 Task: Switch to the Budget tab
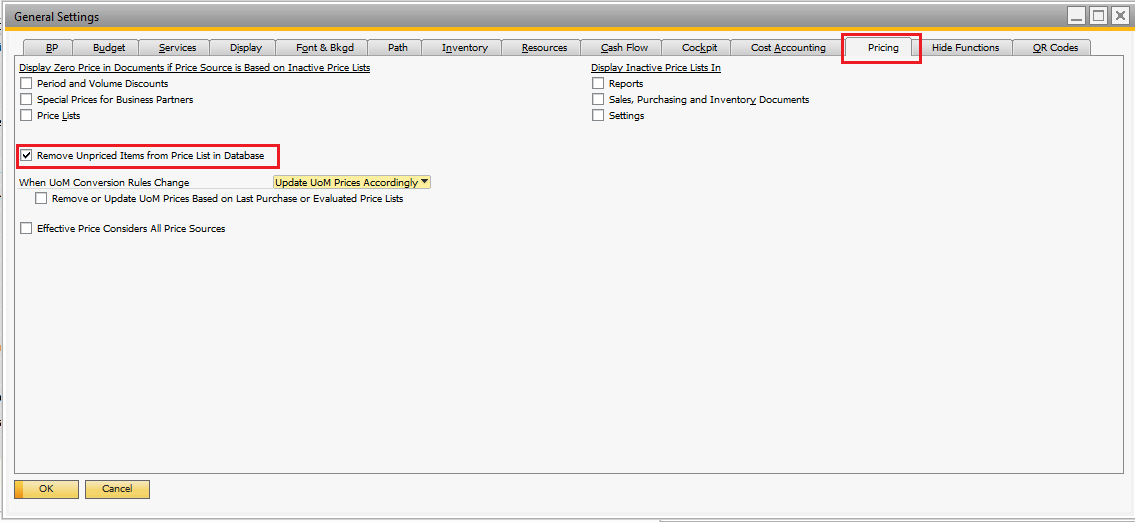pos(109,48)
